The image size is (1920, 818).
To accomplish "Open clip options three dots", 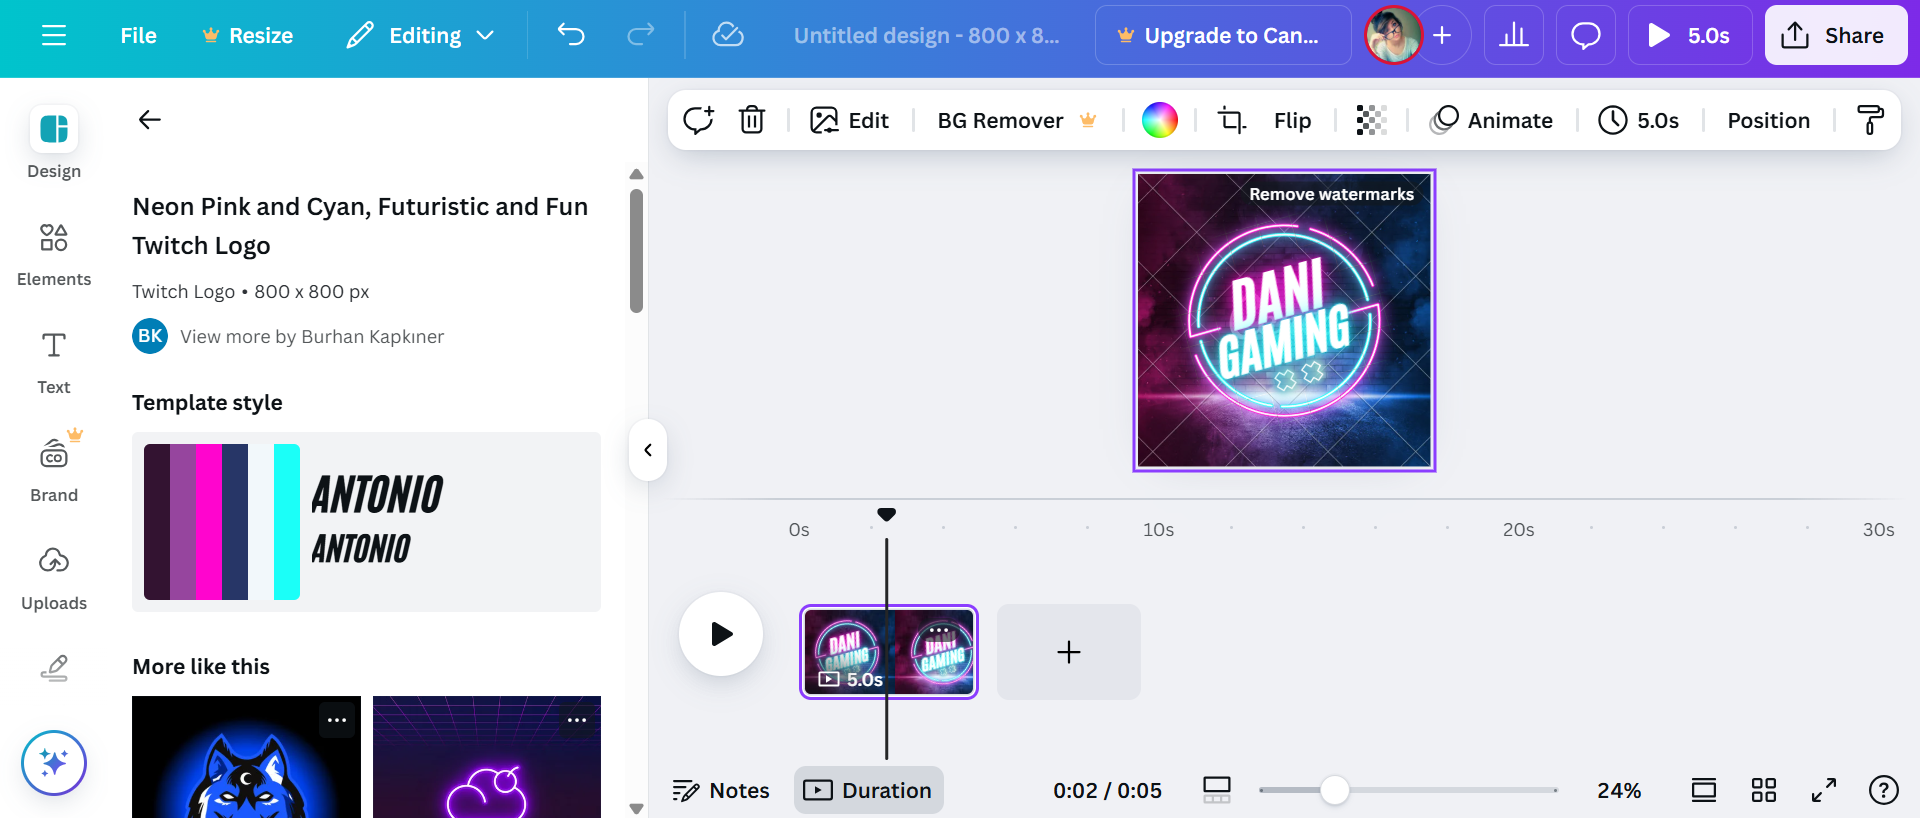I will tap(940, 631).
